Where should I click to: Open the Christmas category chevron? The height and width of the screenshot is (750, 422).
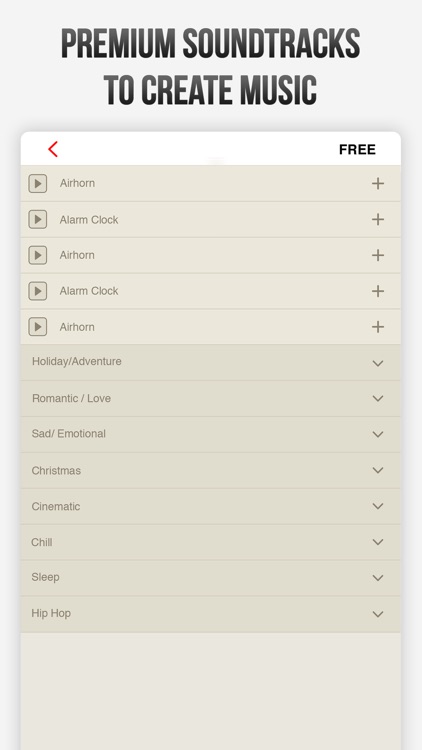pos(378,471)
